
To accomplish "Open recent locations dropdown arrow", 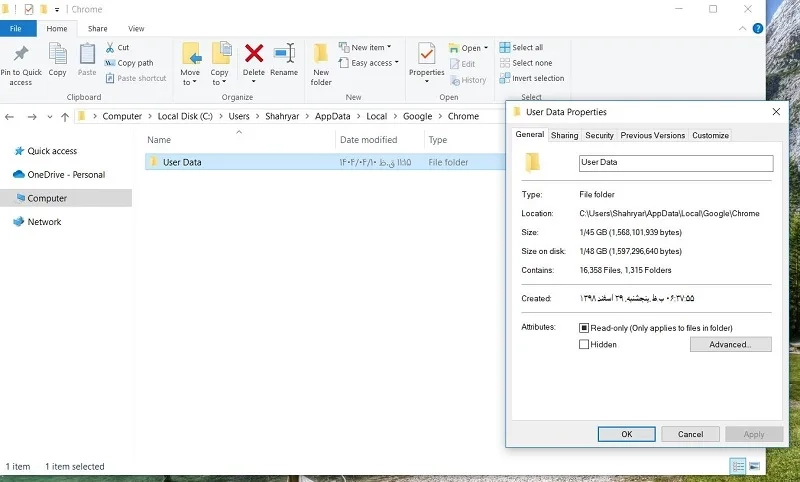I will pos(49,117).
